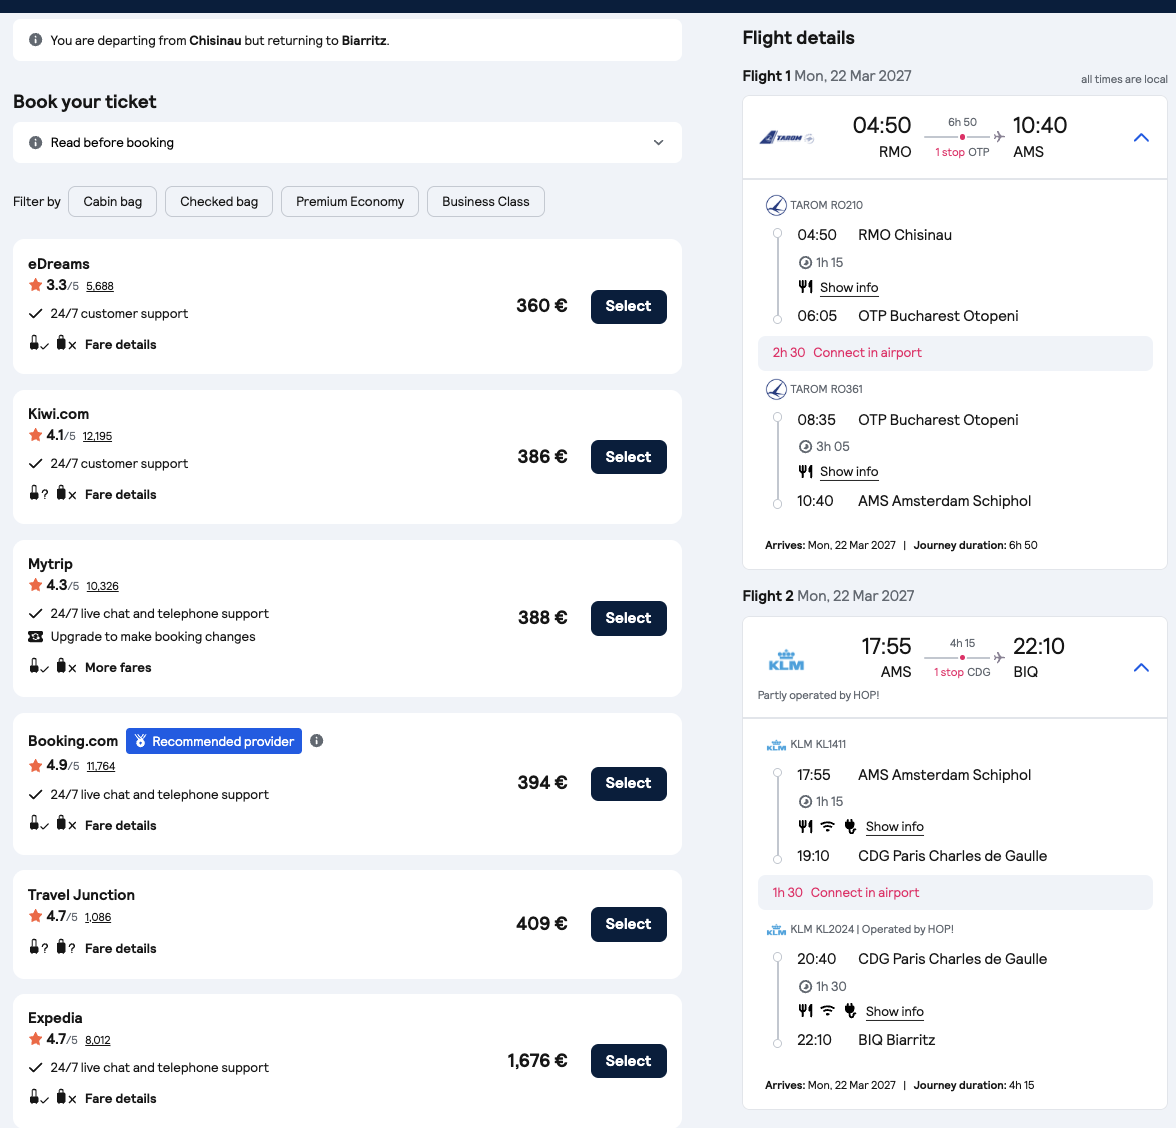Click the 1h 30 Connect in airport bar
The width and height of the screenshot is (1176, 1128).
(x=955, y=892)
